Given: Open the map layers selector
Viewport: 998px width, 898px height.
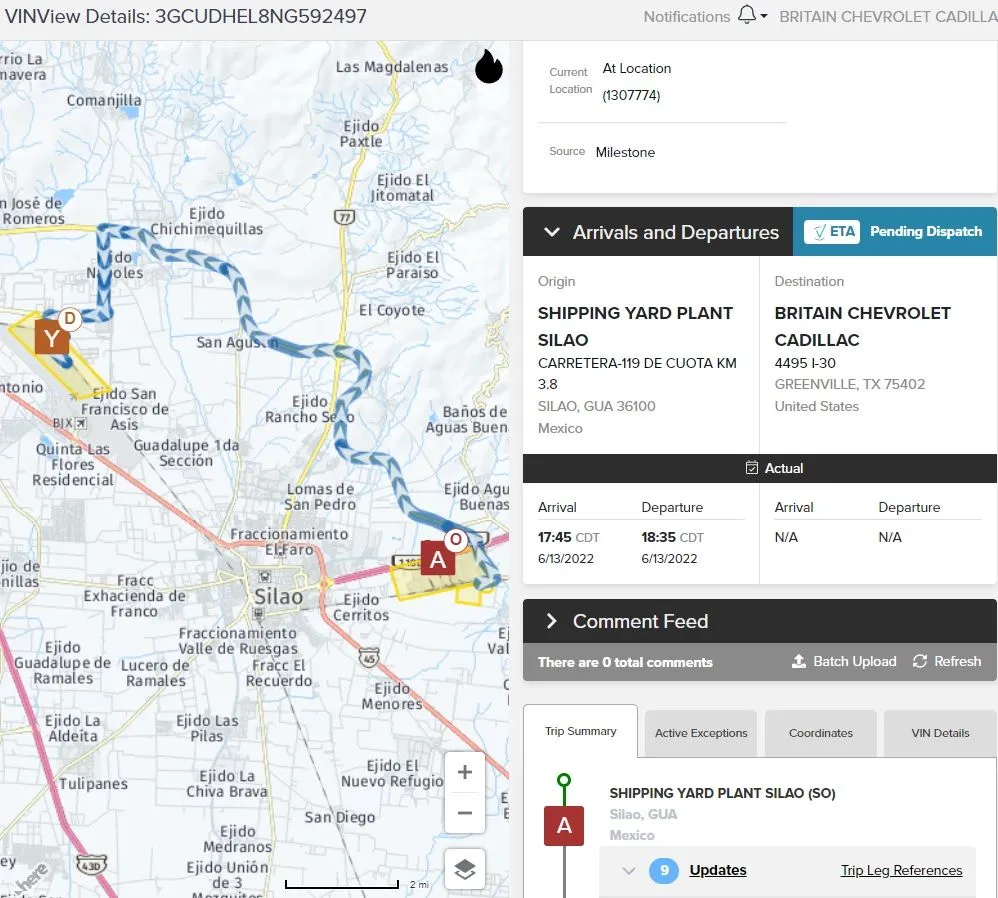Looking at the screenshot, I should click(464, 868).
